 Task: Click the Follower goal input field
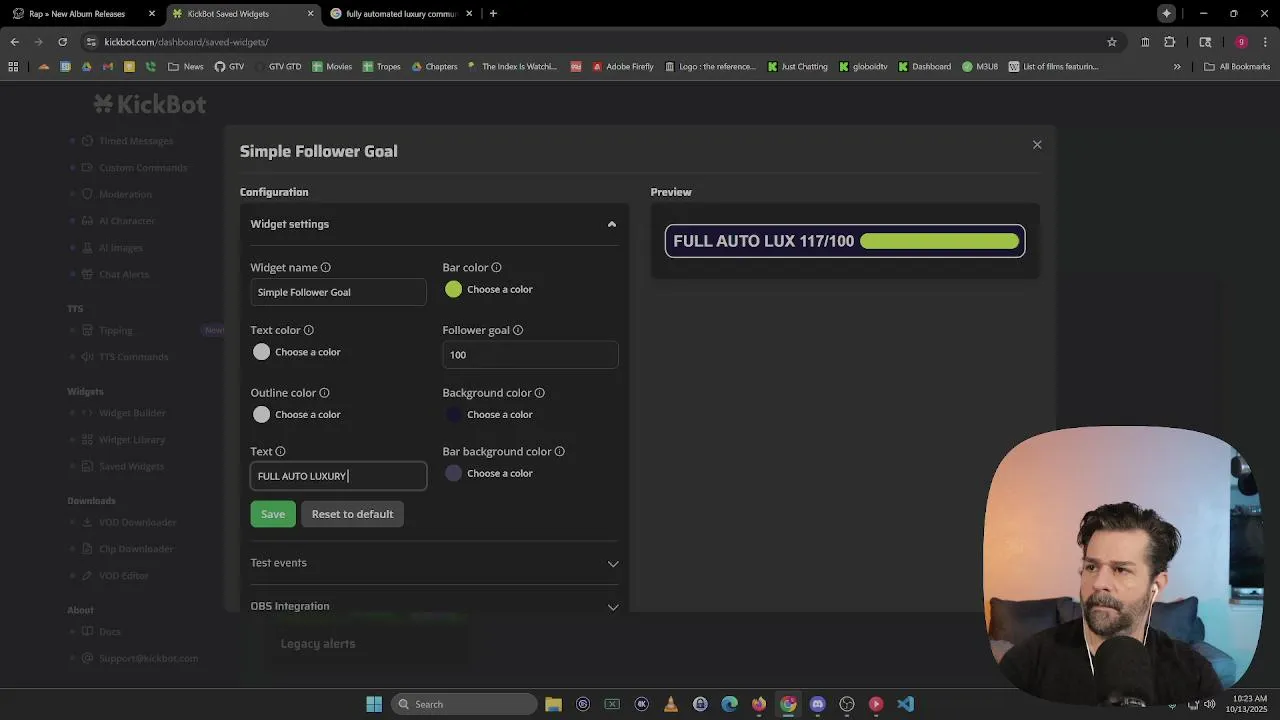[530, 355]
